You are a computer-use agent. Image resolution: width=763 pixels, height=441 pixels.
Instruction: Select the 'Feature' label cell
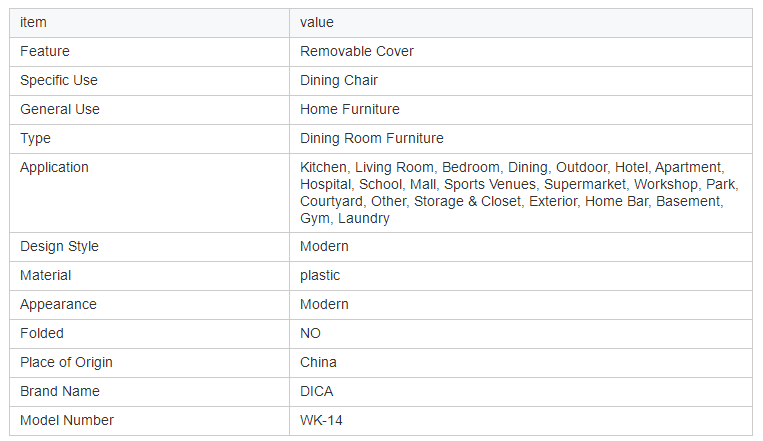click(149, 52)
